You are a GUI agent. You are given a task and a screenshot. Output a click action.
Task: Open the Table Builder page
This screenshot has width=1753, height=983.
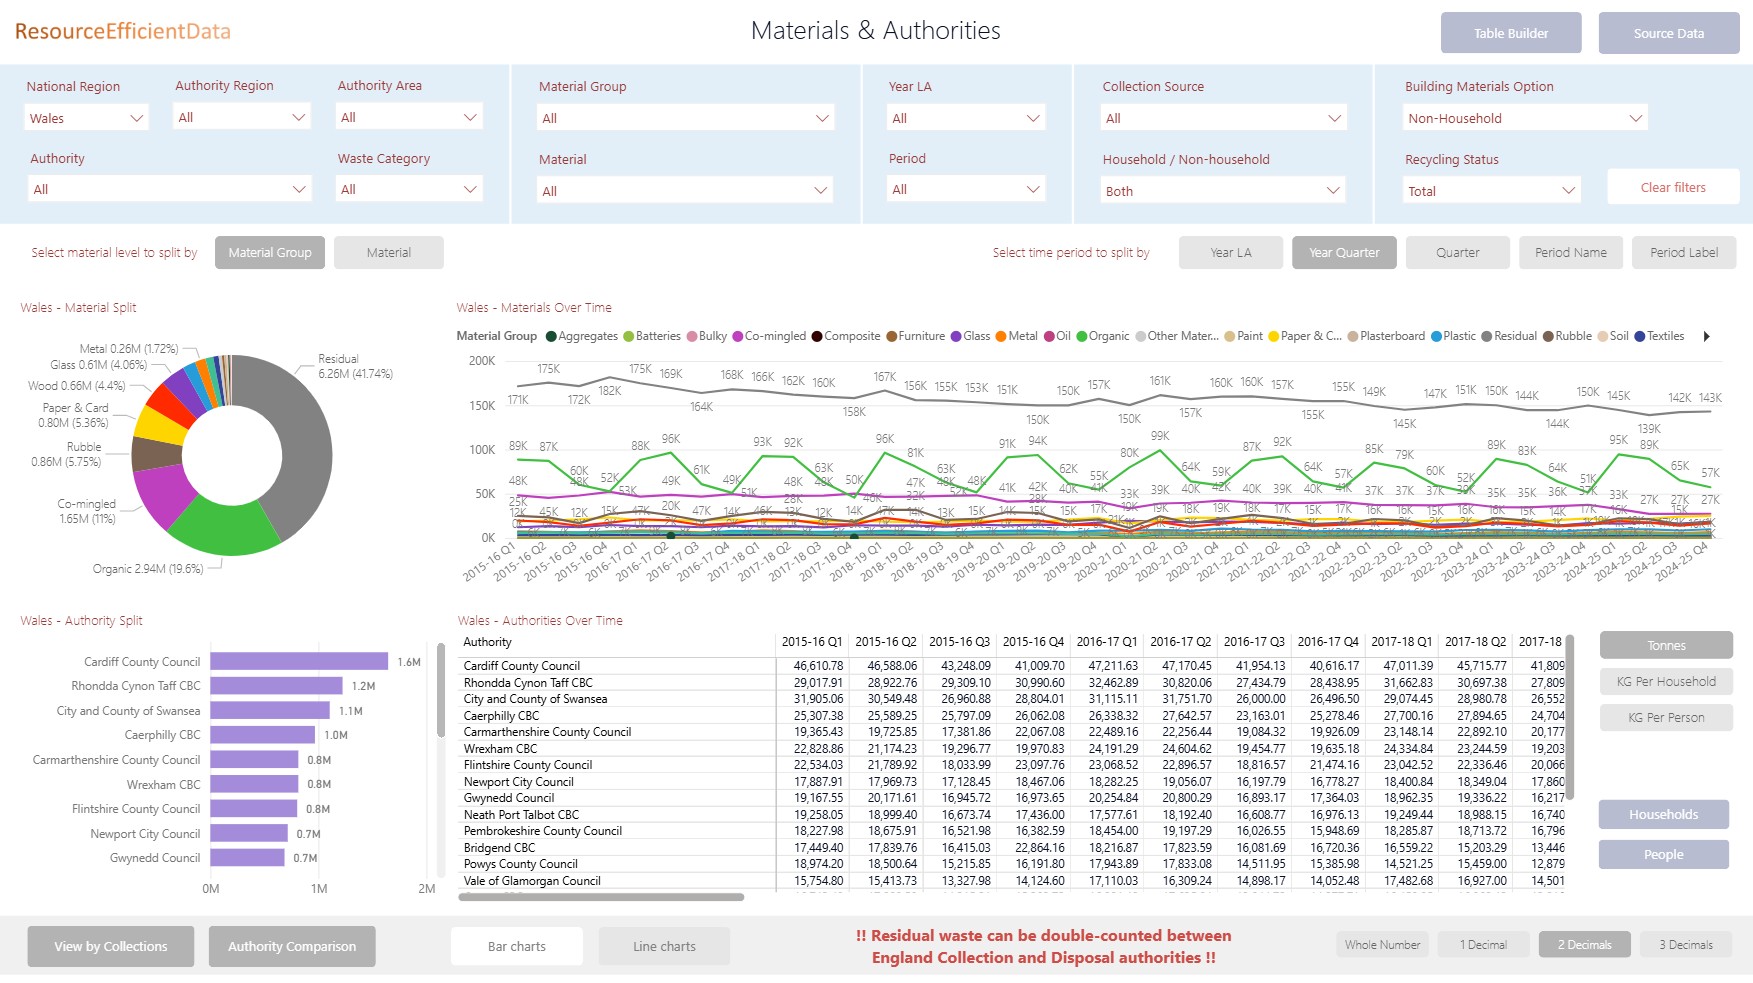[1510, 33]
